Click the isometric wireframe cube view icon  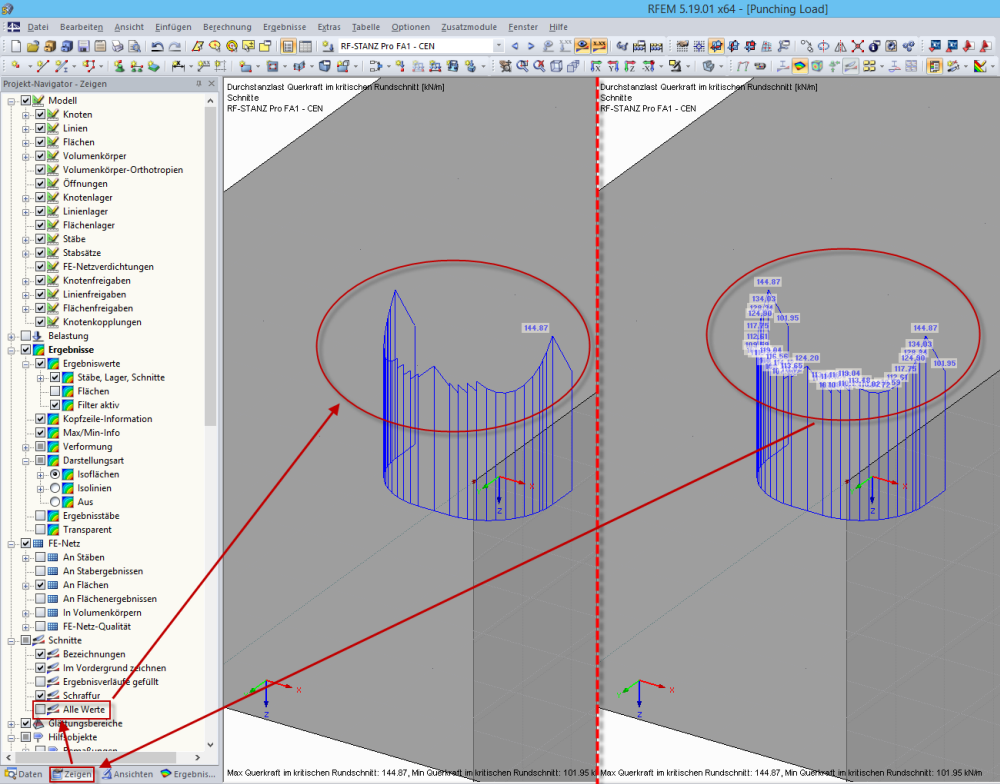pos(556,66)
